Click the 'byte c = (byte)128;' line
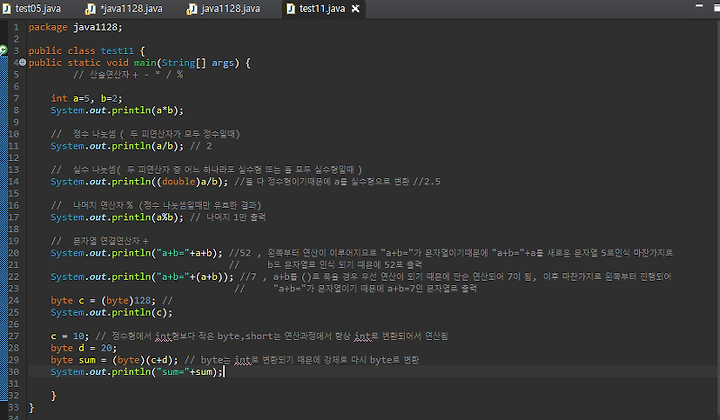This screenshot has height=420, width=720. [x=103, y=301]
